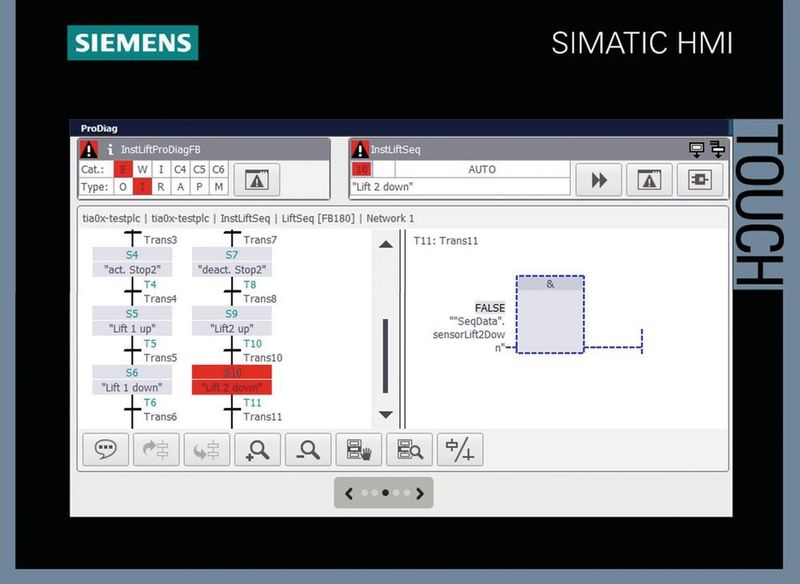Toggle the M type cell
Screen dimensions: 800x584
[x=218, y=187]
